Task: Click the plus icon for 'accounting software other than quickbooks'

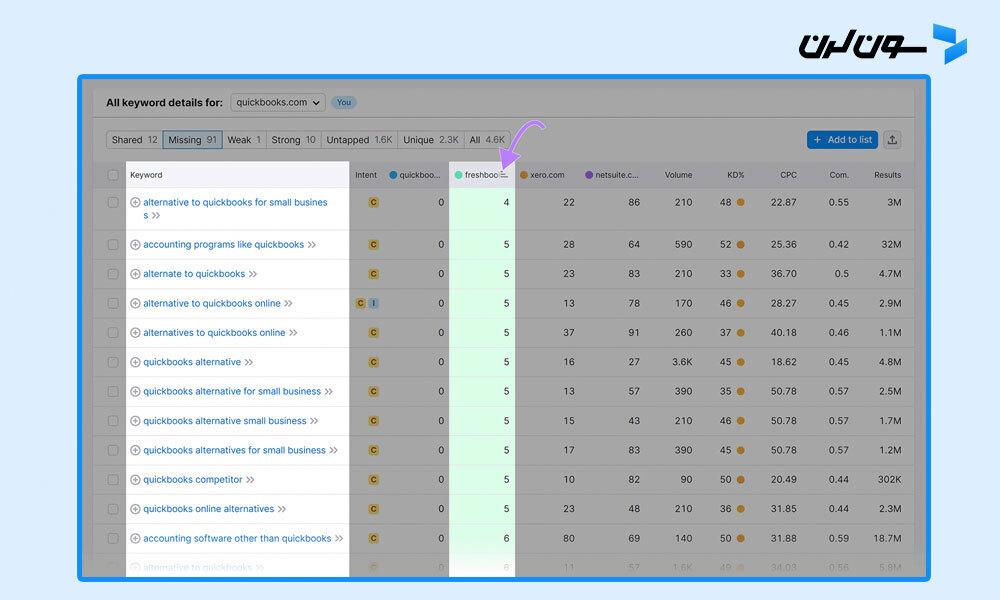Action: coord(135,539)
